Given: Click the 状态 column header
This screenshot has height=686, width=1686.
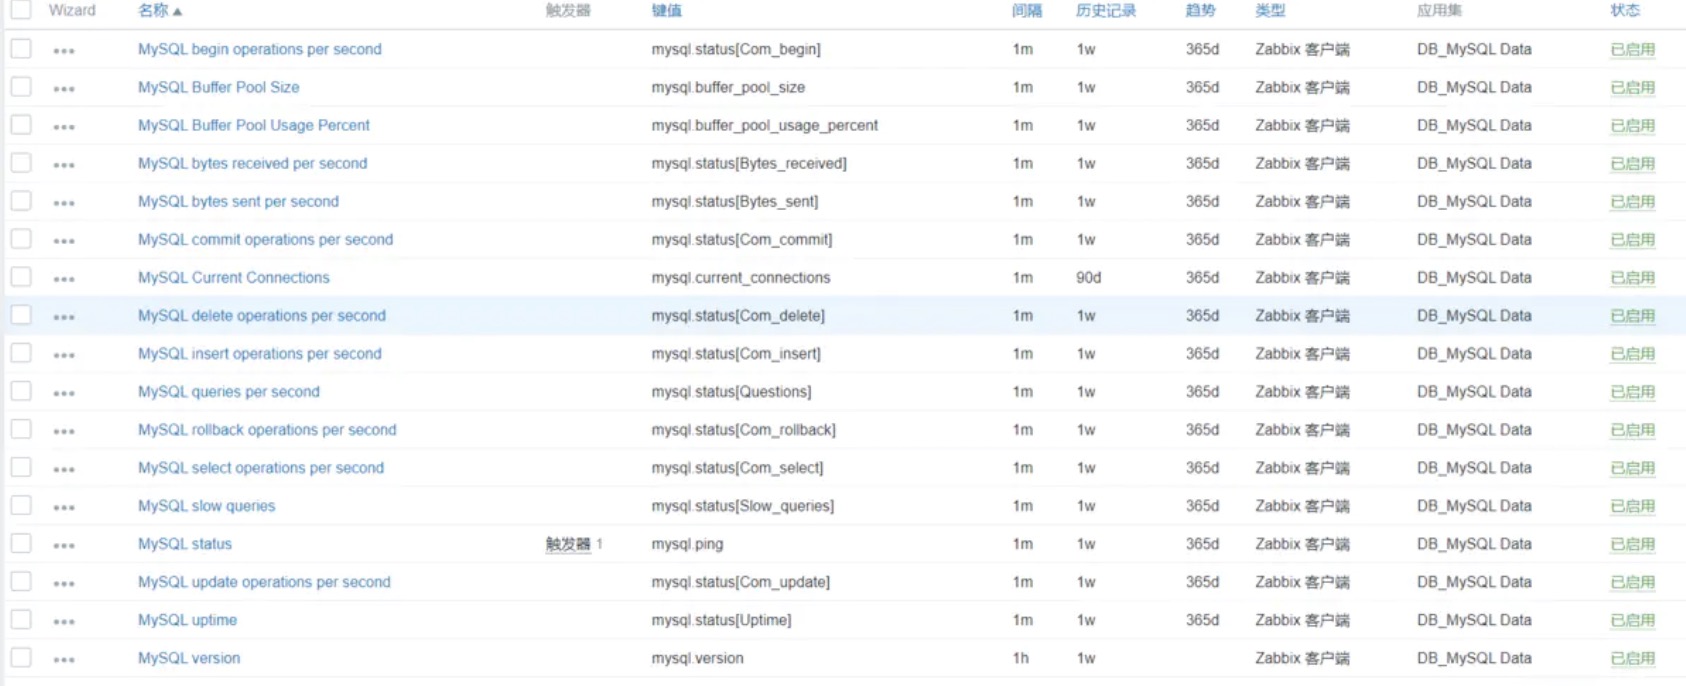Looking at the screenshot, I should click(x=1624, y=10).
